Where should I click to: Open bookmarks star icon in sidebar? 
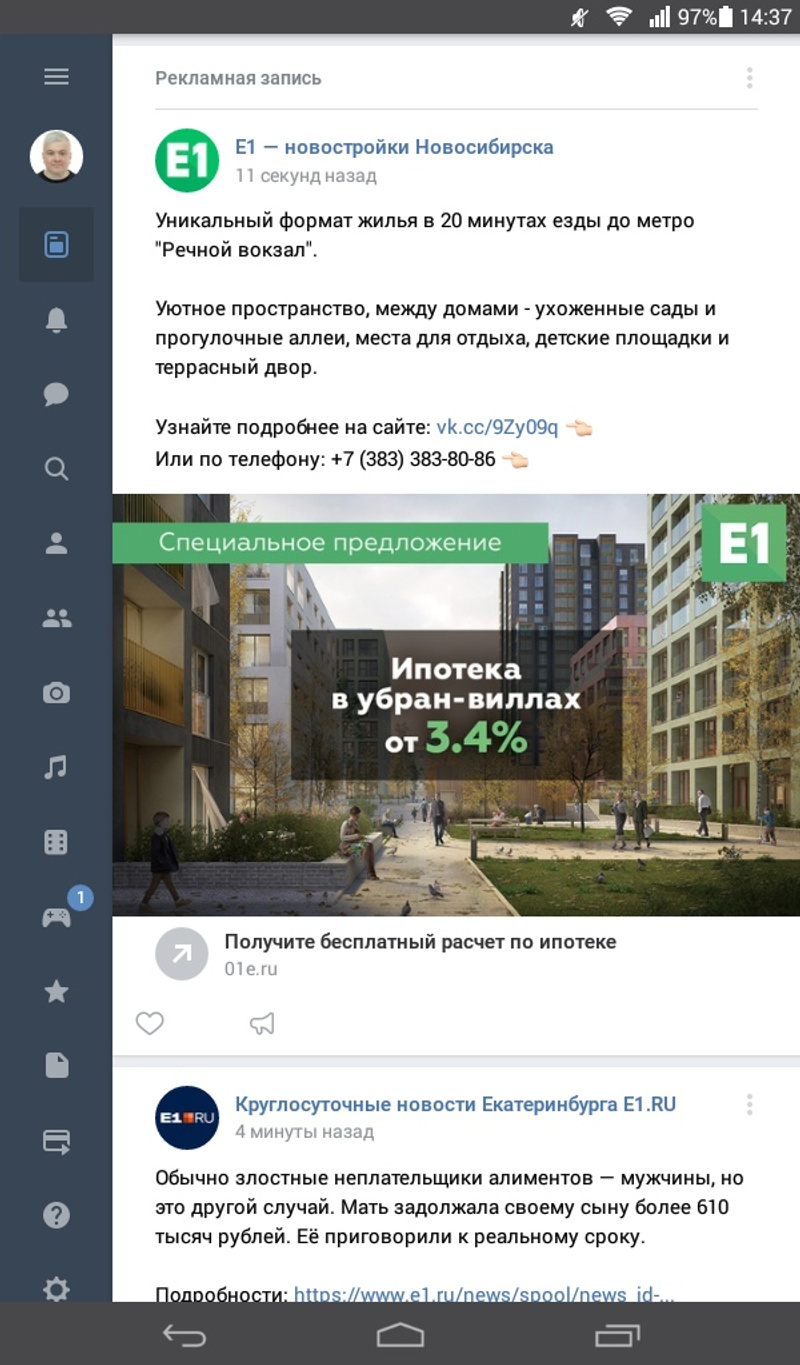(56, 991)
